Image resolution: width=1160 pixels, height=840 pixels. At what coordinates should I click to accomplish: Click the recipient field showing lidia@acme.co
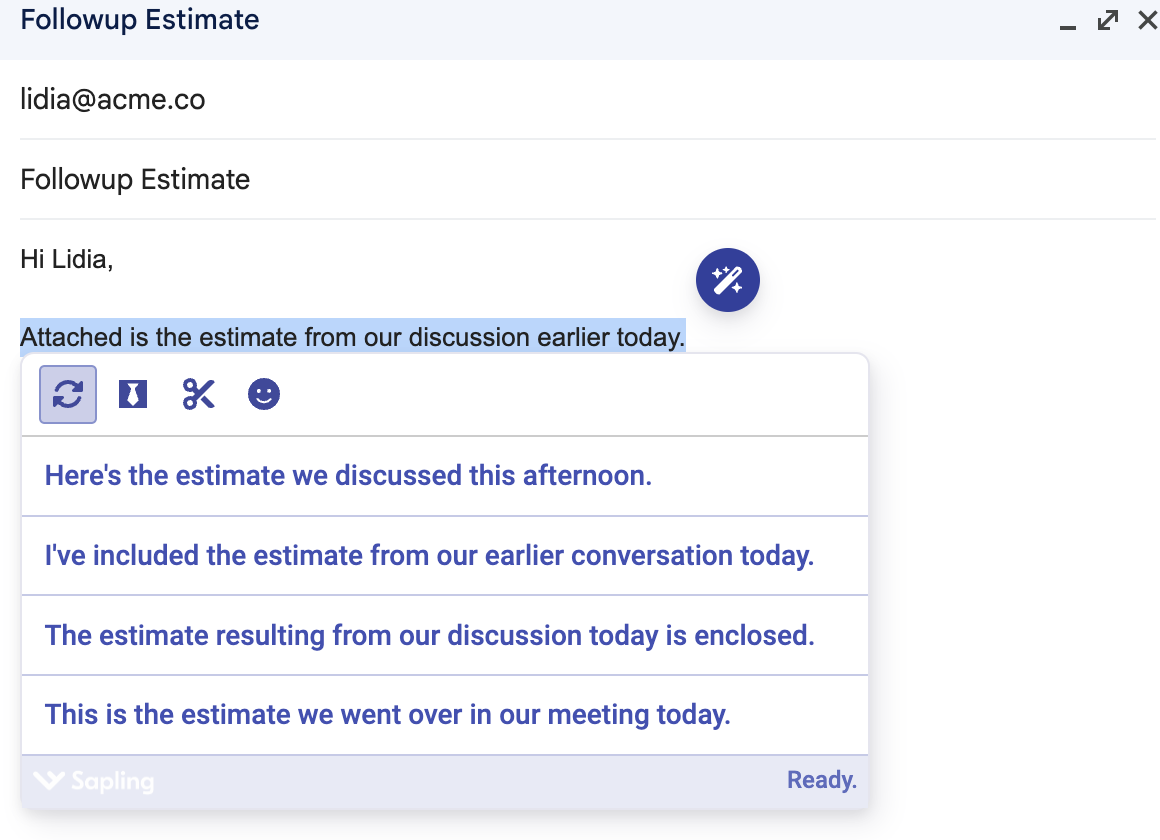[x=113, y=100]
